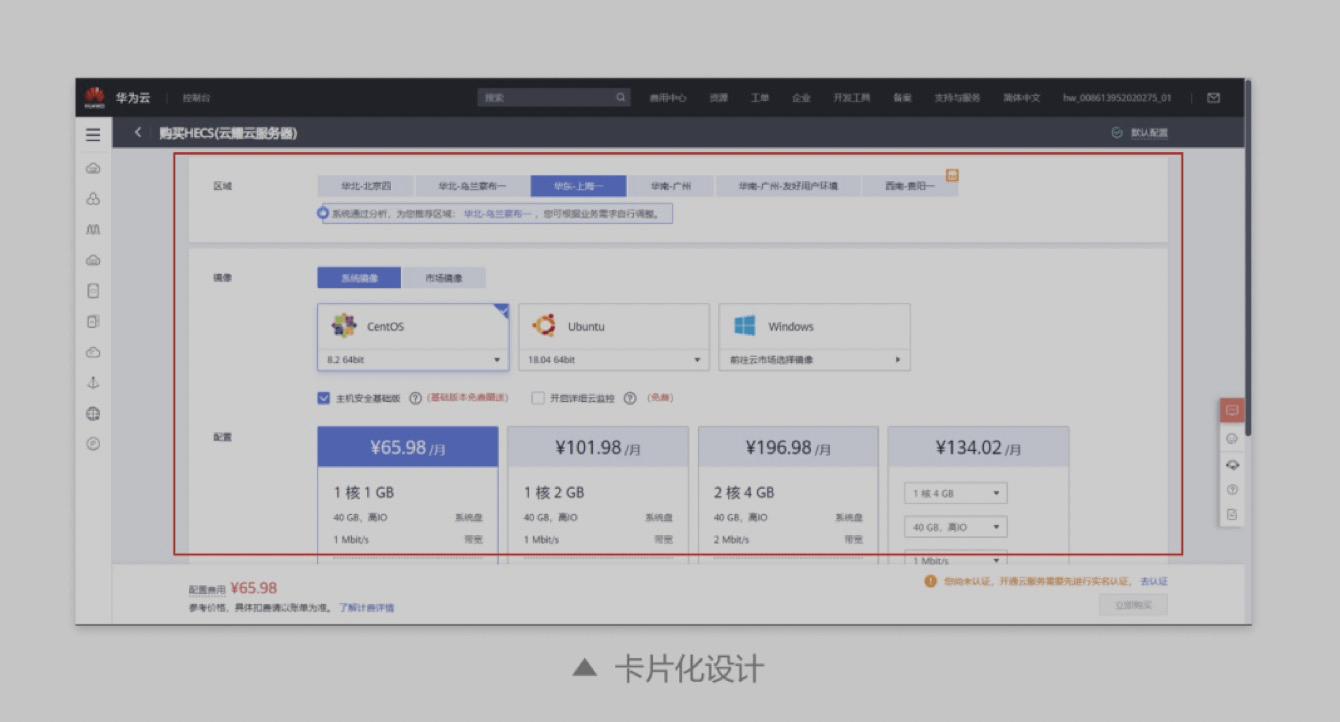Click help icon next to 主机安全基础版
The image size is (1340, 722).
pyautogui.click(x=416, y=398)
